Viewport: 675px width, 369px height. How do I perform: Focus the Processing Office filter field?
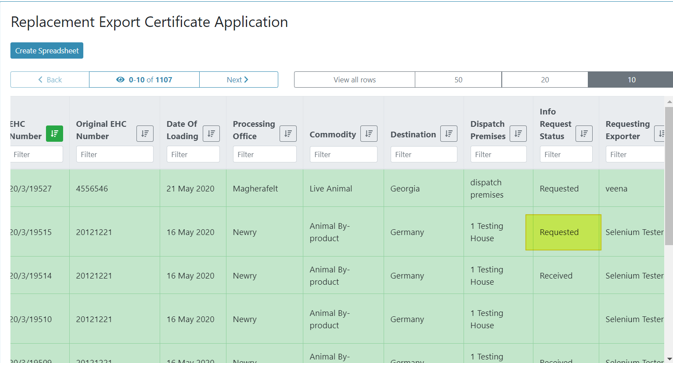tap(265, 154)
